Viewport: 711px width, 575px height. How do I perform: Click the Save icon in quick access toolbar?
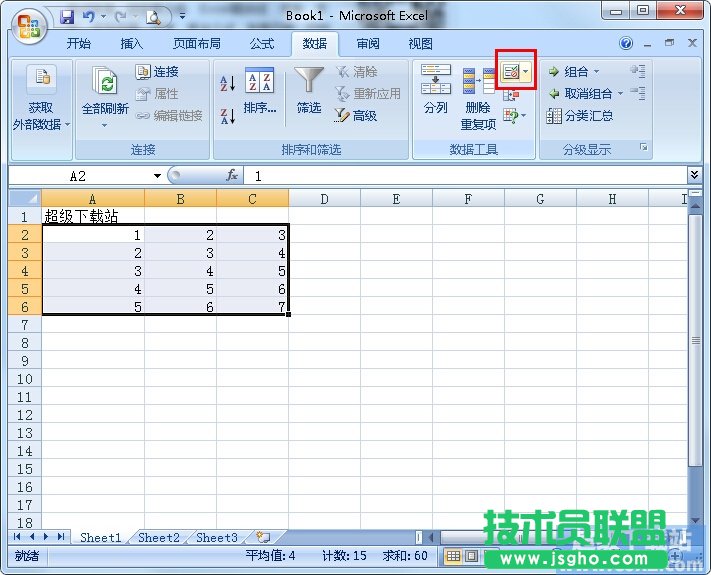(68, 17)
